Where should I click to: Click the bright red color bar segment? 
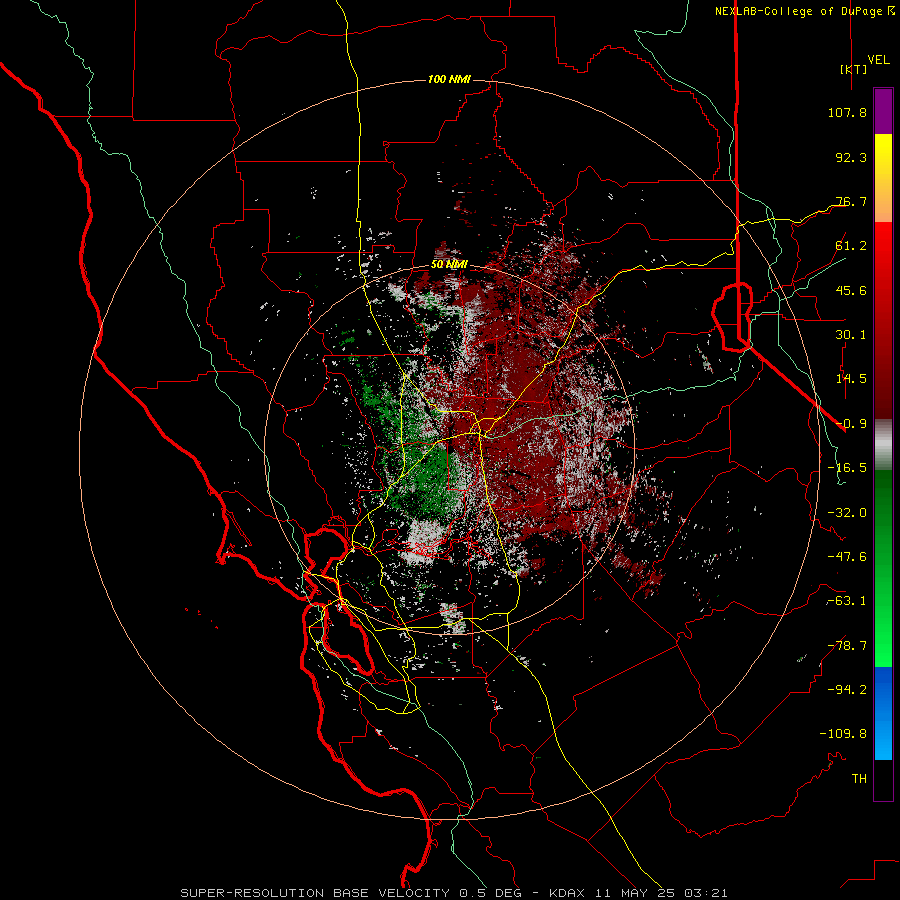[883, 320]
